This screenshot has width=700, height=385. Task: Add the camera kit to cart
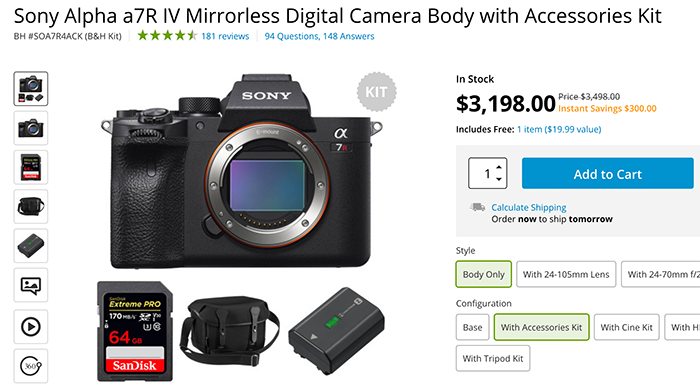(608, 173)
